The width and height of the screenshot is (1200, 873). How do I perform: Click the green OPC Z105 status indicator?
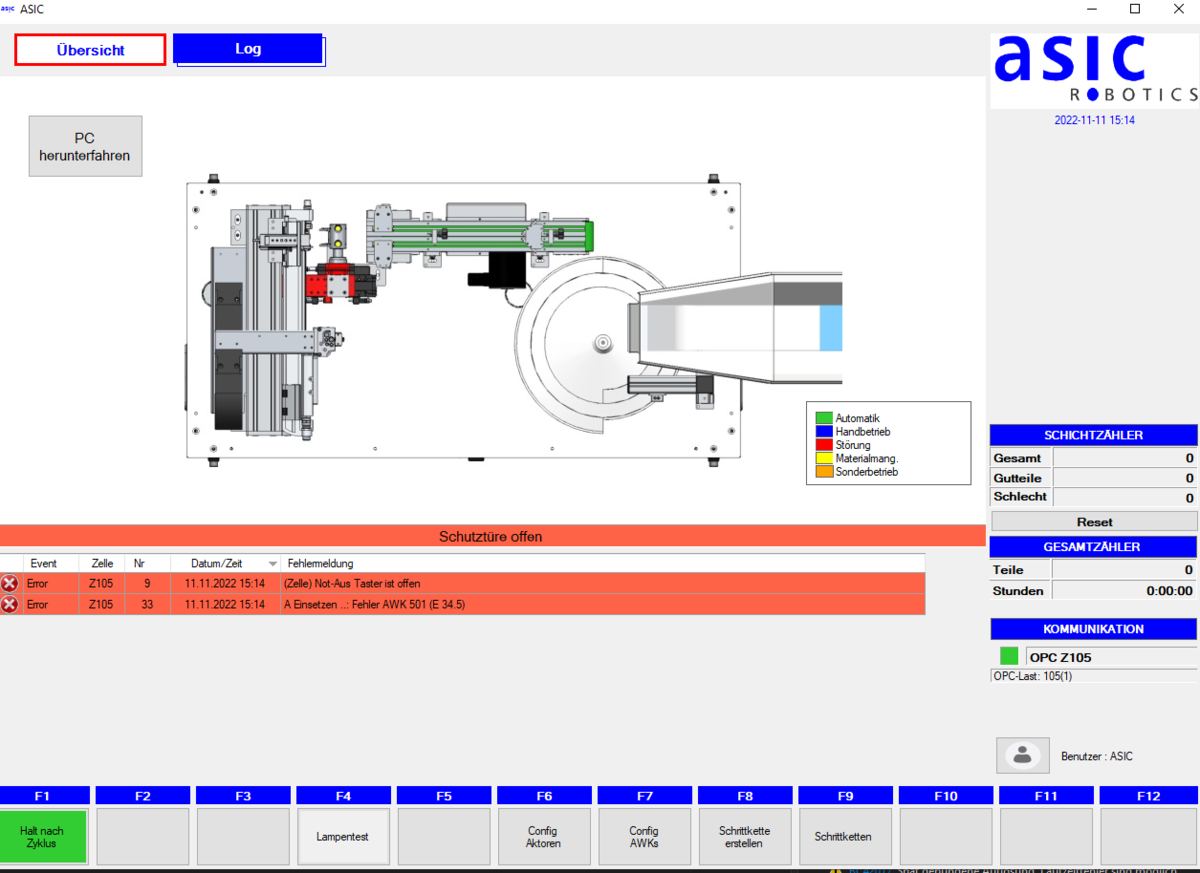pos(1009,657)
